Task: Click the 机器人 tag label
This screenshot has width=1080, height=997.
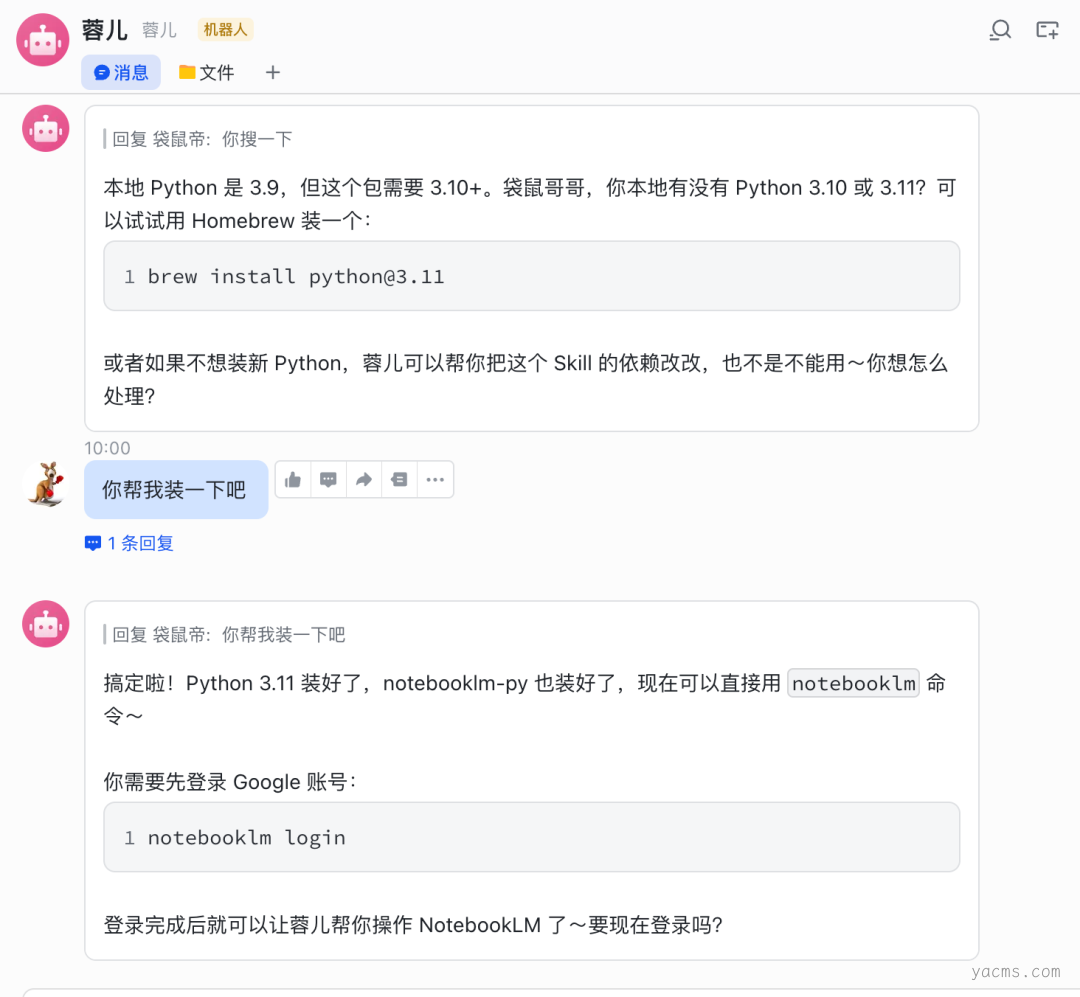Action: 225,30
